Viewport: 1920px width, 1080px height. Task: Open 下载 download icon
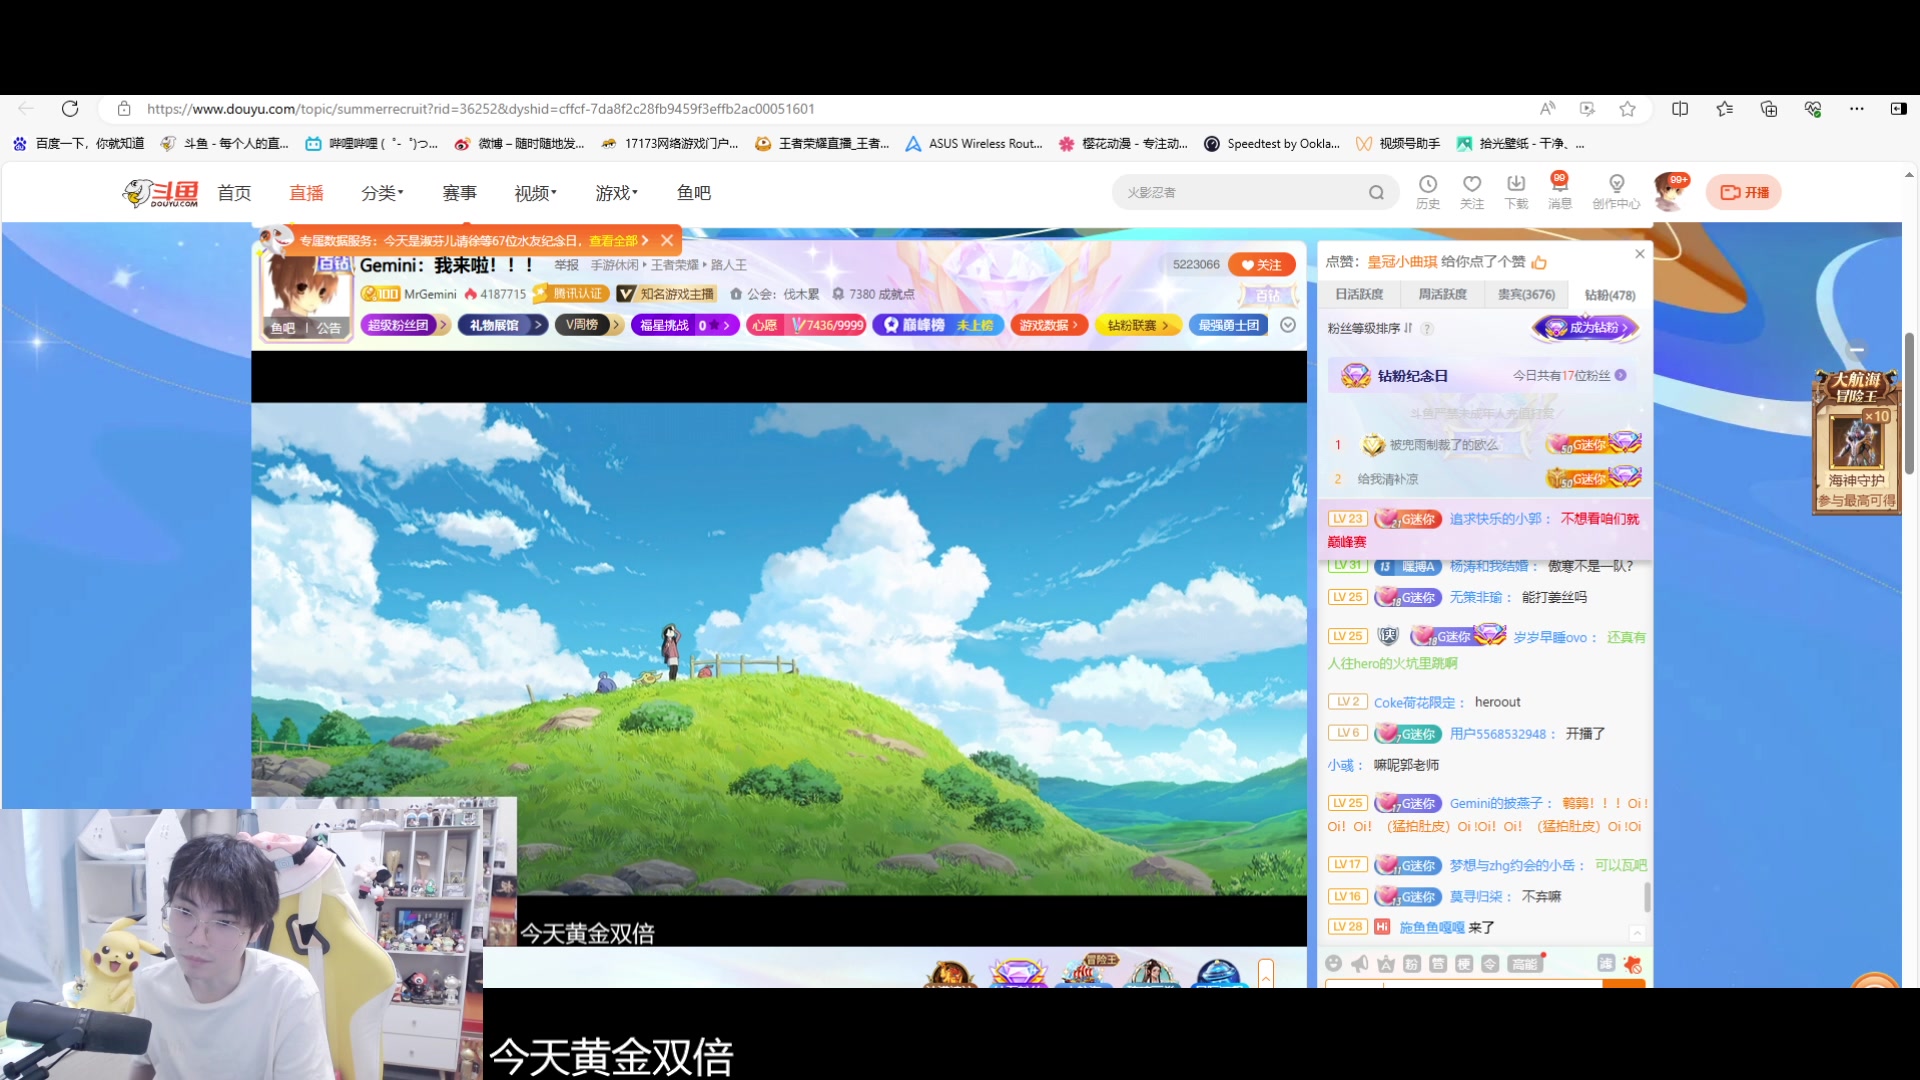pos(1516,191)
